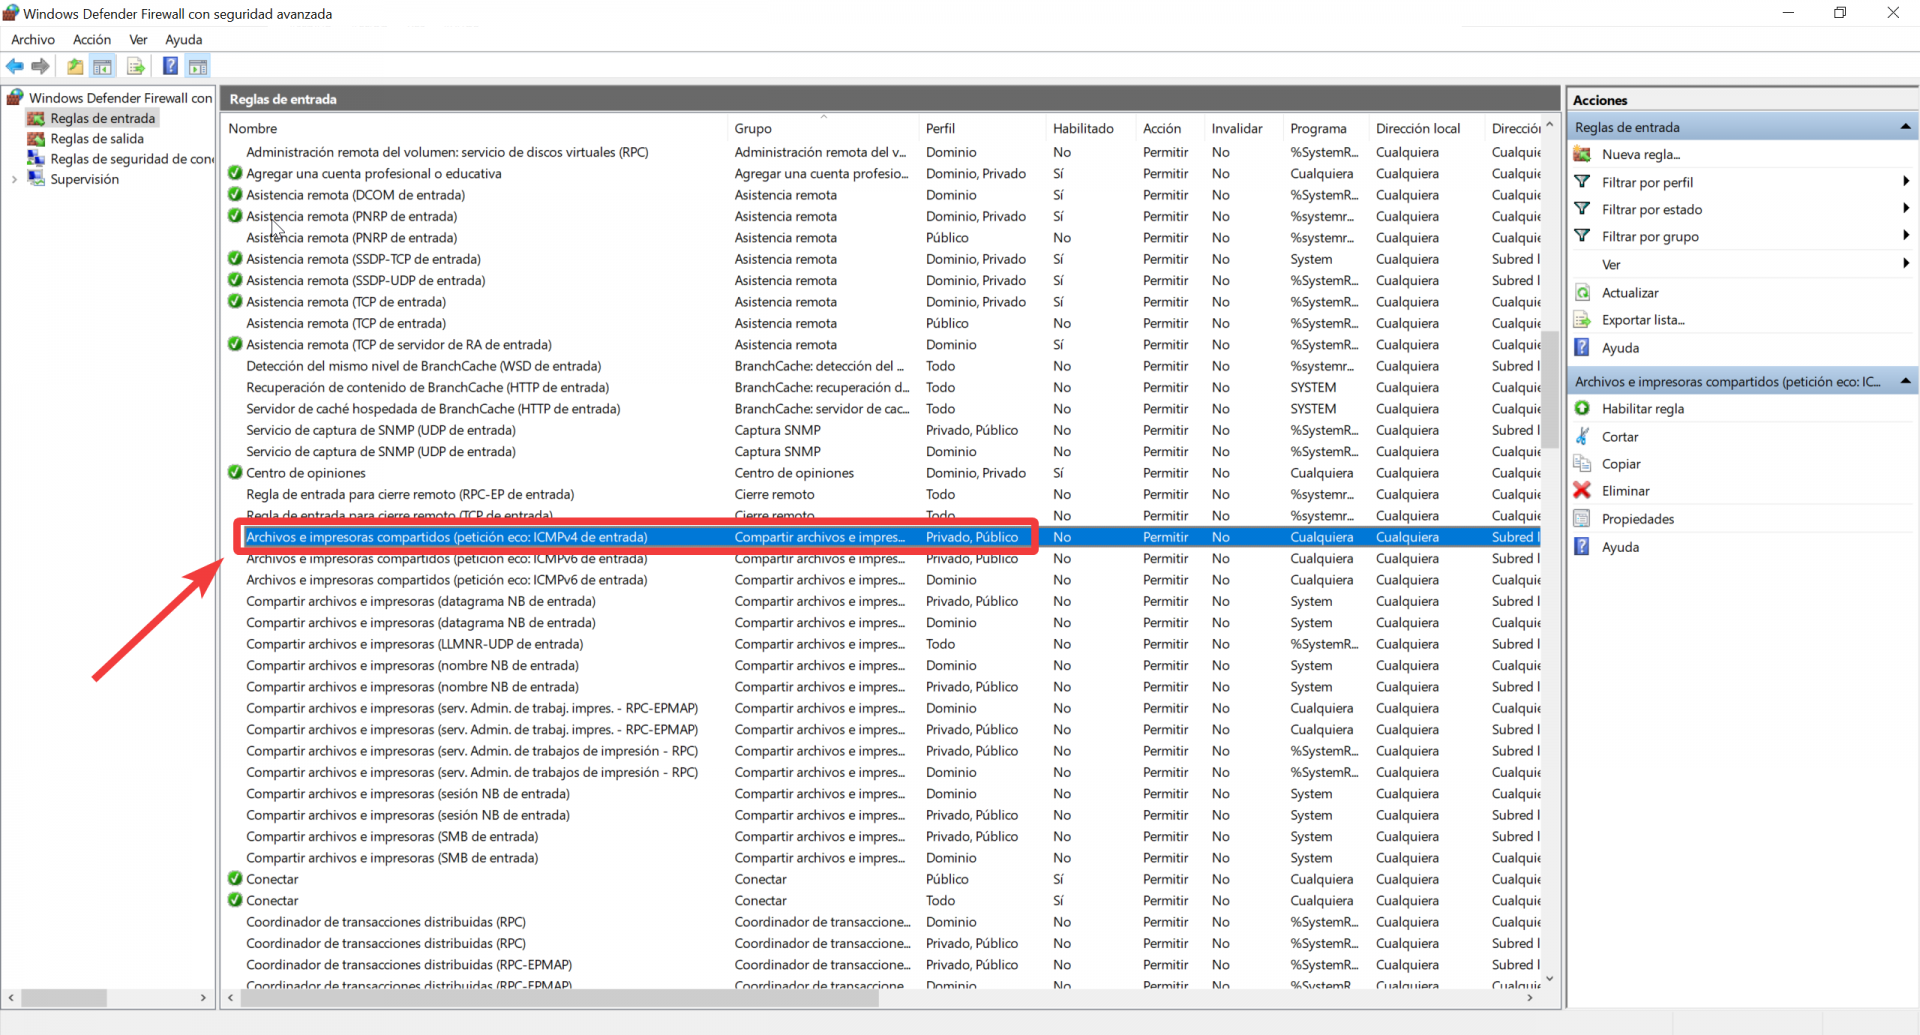This screenshot has width=1920, height=1035.
Task: Click the Propiedades icon in Acciones
Action: tap(1582, 518)
